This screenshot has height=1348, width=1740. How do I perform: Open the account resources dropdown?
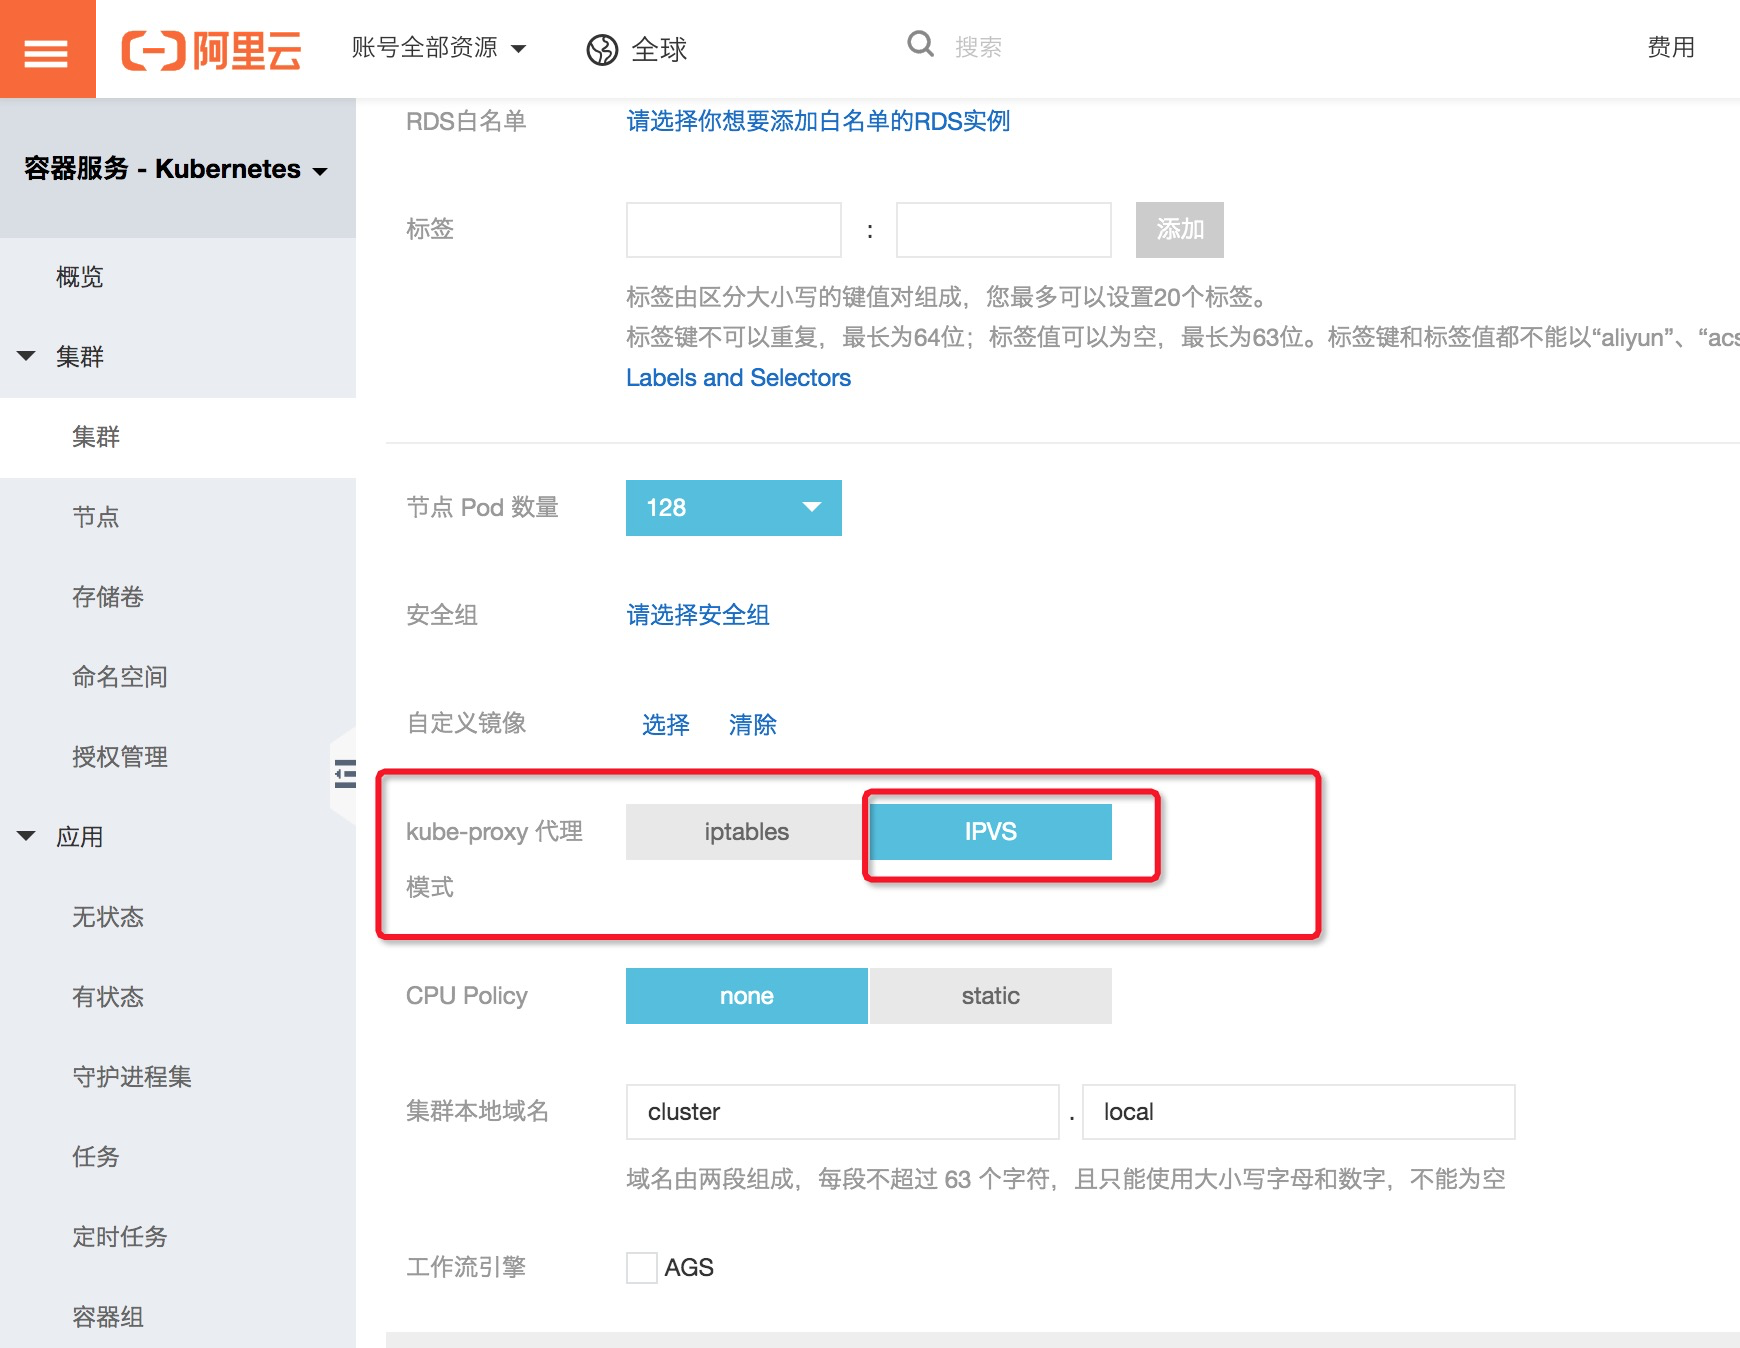click(x=439, y=48)
